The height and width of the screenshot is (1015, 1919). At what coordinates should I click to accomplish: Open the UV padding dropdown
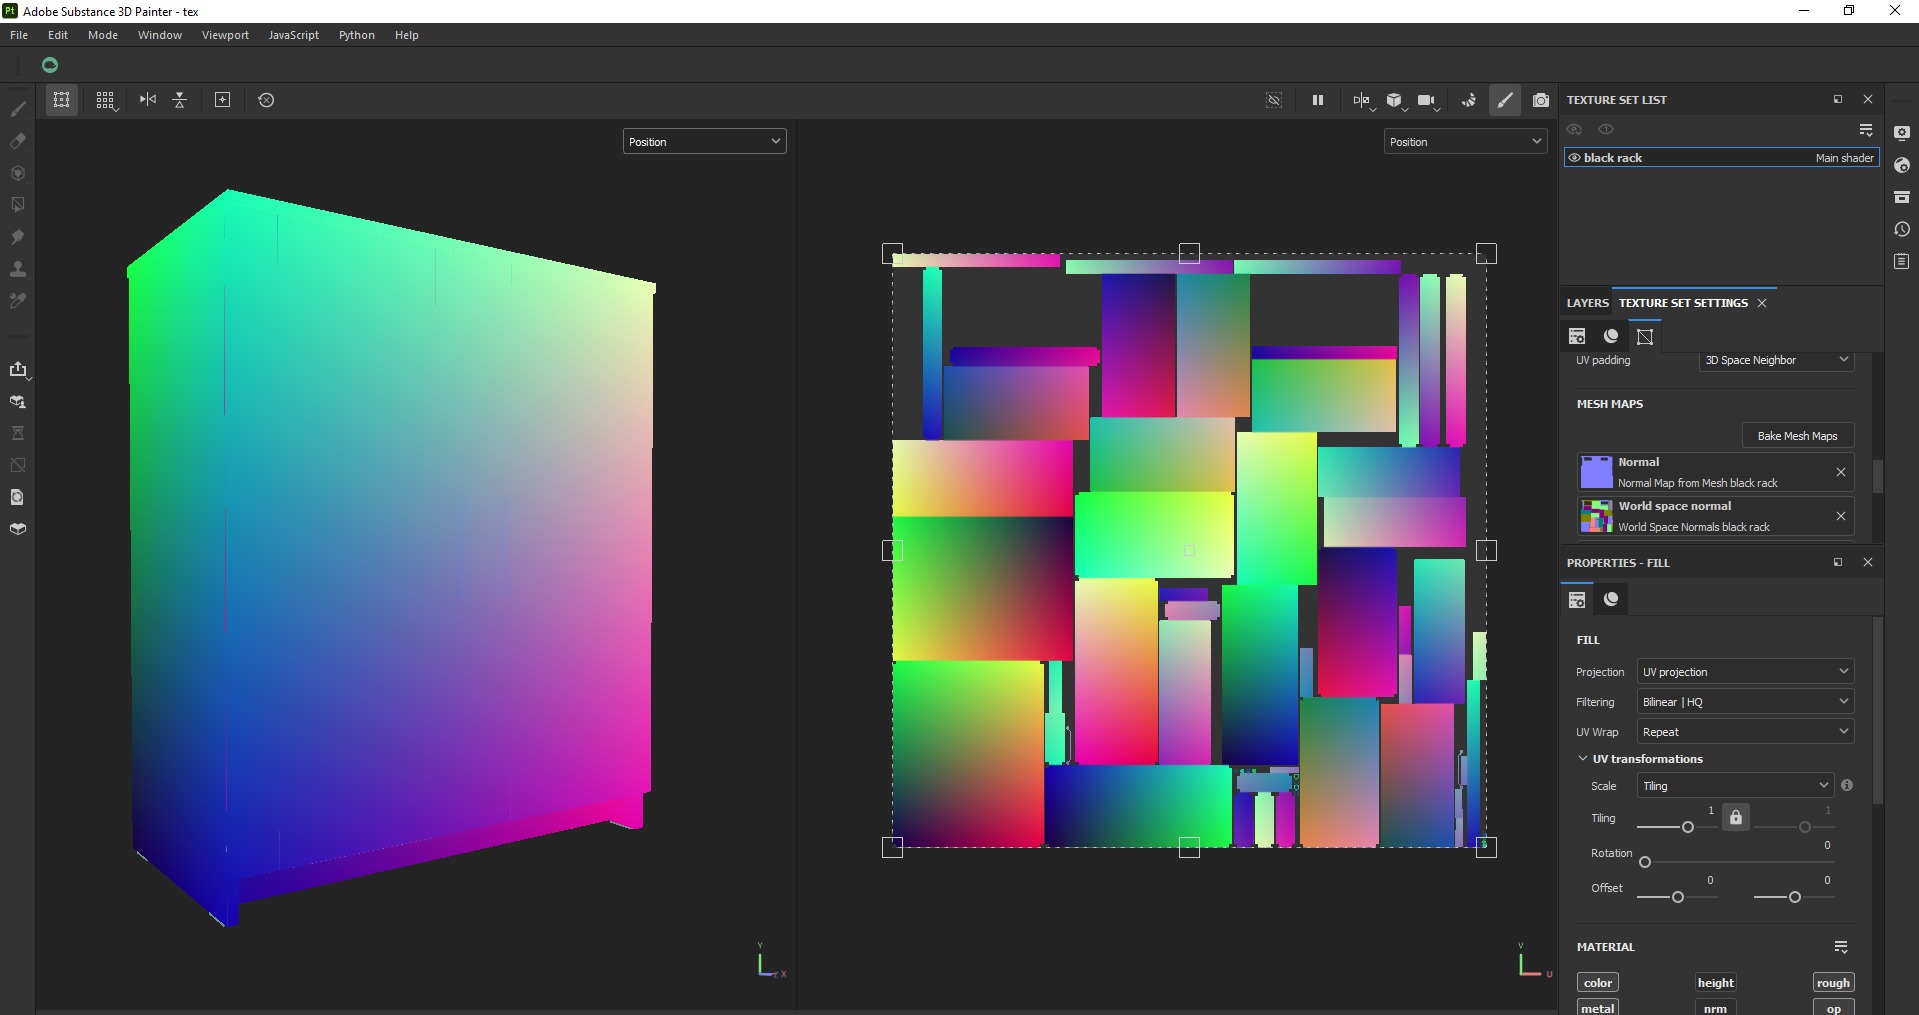pos(1776,360)
